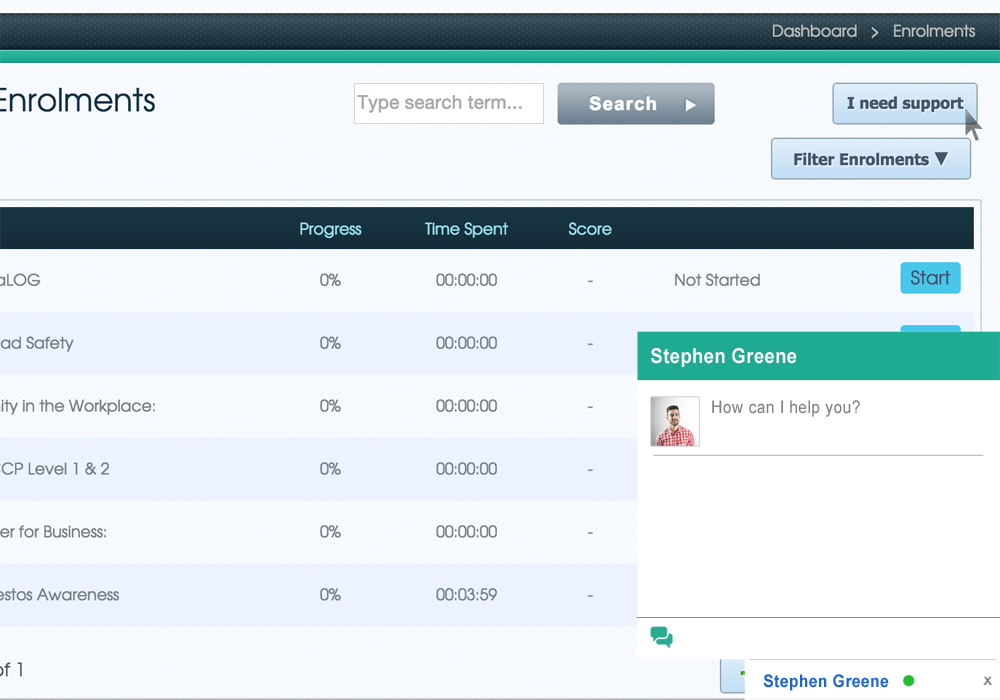Go to Dashboard via breadcrumb
The image size is (1000, 700).
(814, 31)
